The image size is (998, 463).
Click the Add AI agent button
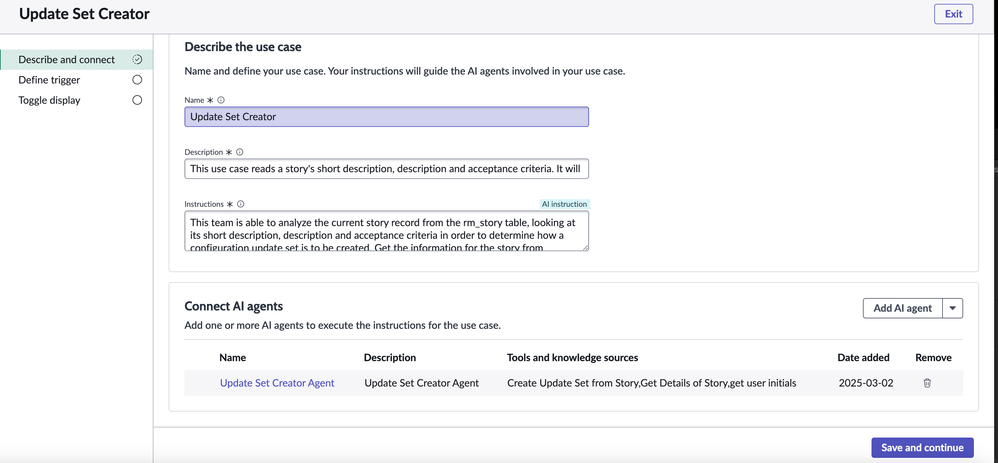point(903,308)
